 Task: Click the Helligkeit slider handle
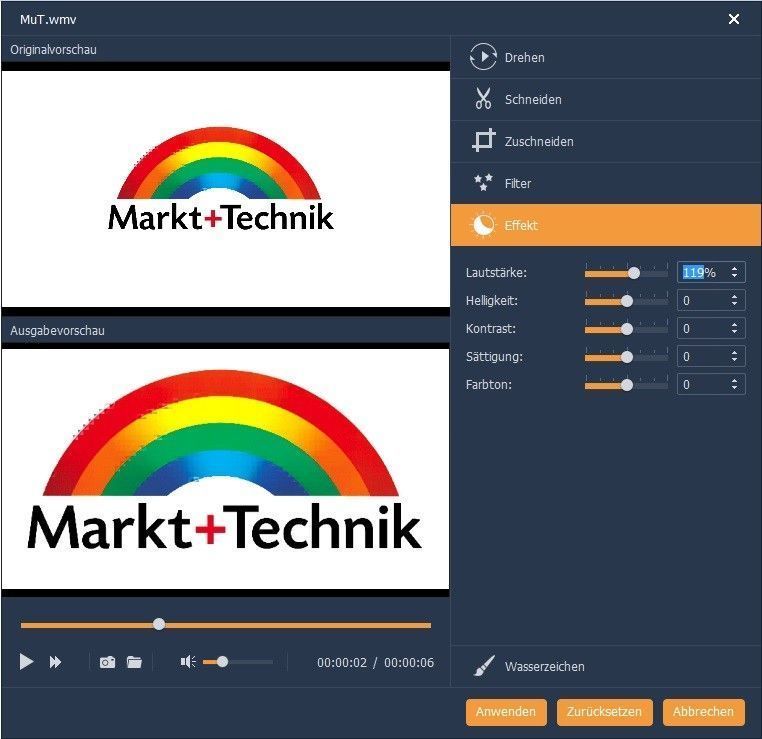(x=627, y=302)
